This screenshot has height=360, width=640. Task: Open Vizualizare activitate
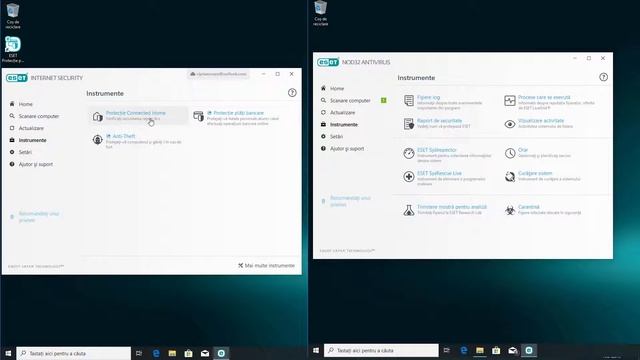click(541, 121)
